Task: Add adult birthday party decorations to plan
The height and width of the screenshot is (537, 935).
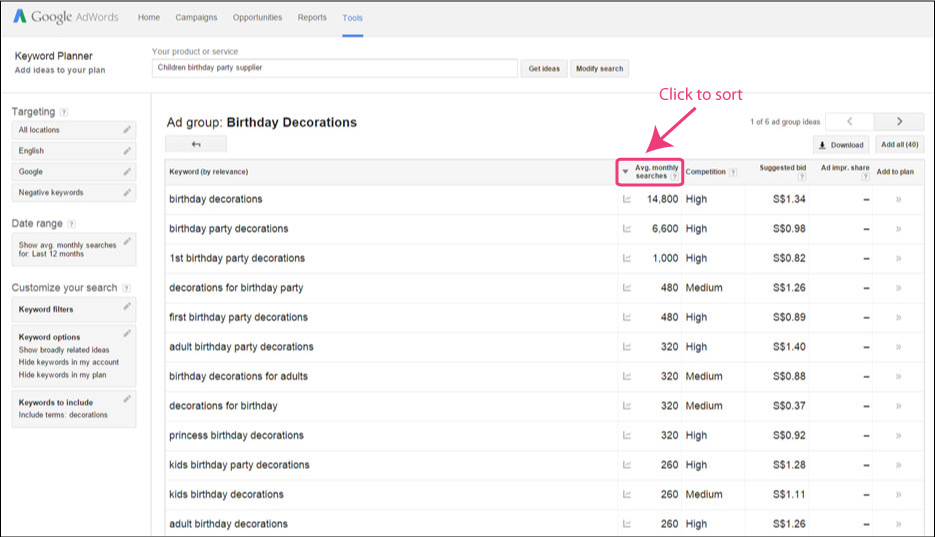Action: coord(898,347)
